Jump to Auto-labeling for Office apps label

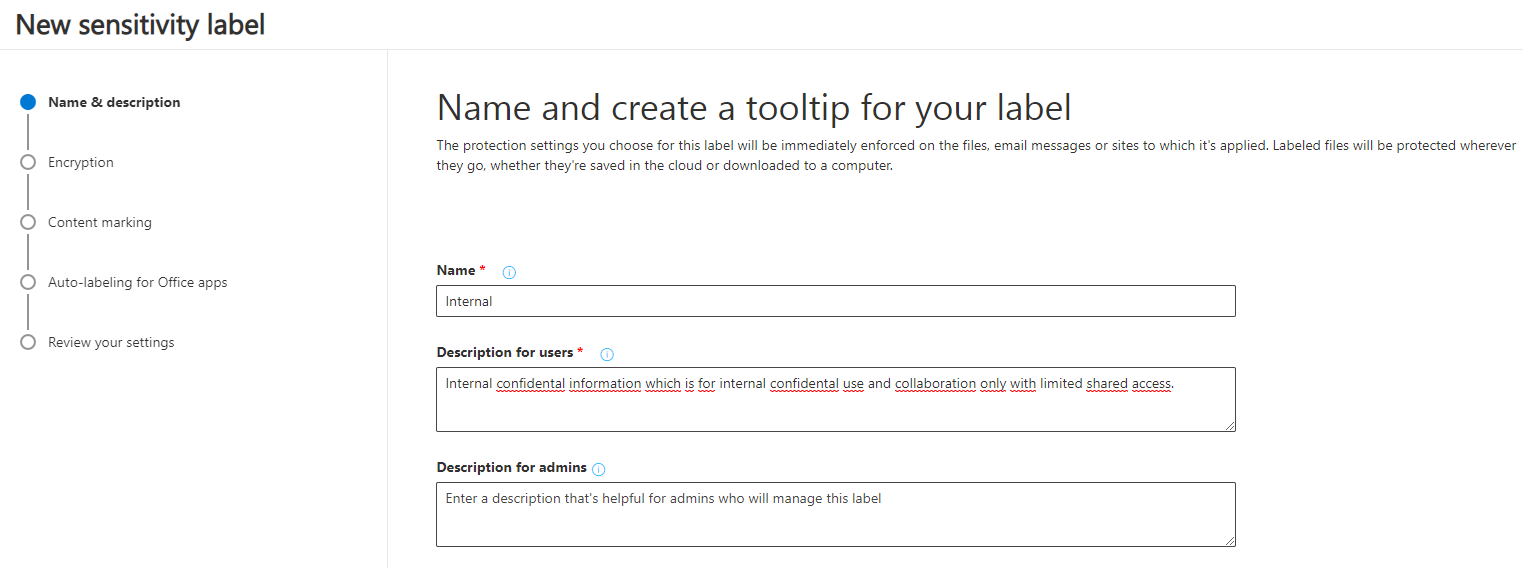(x=137, y=282)
